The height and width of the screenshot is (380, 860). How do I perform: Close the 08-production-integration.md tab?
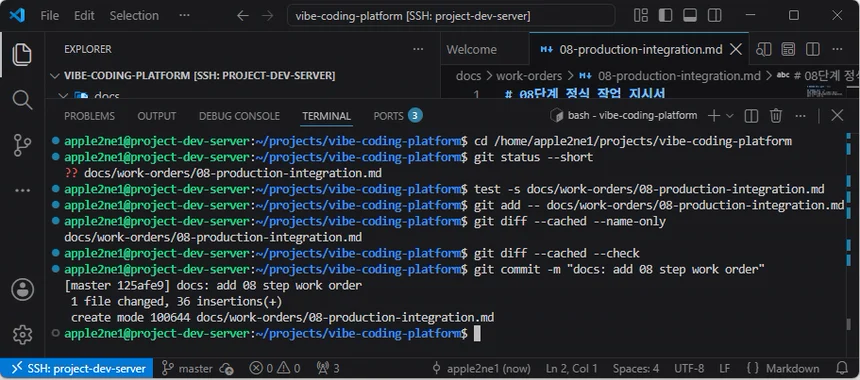coord(736,49)
